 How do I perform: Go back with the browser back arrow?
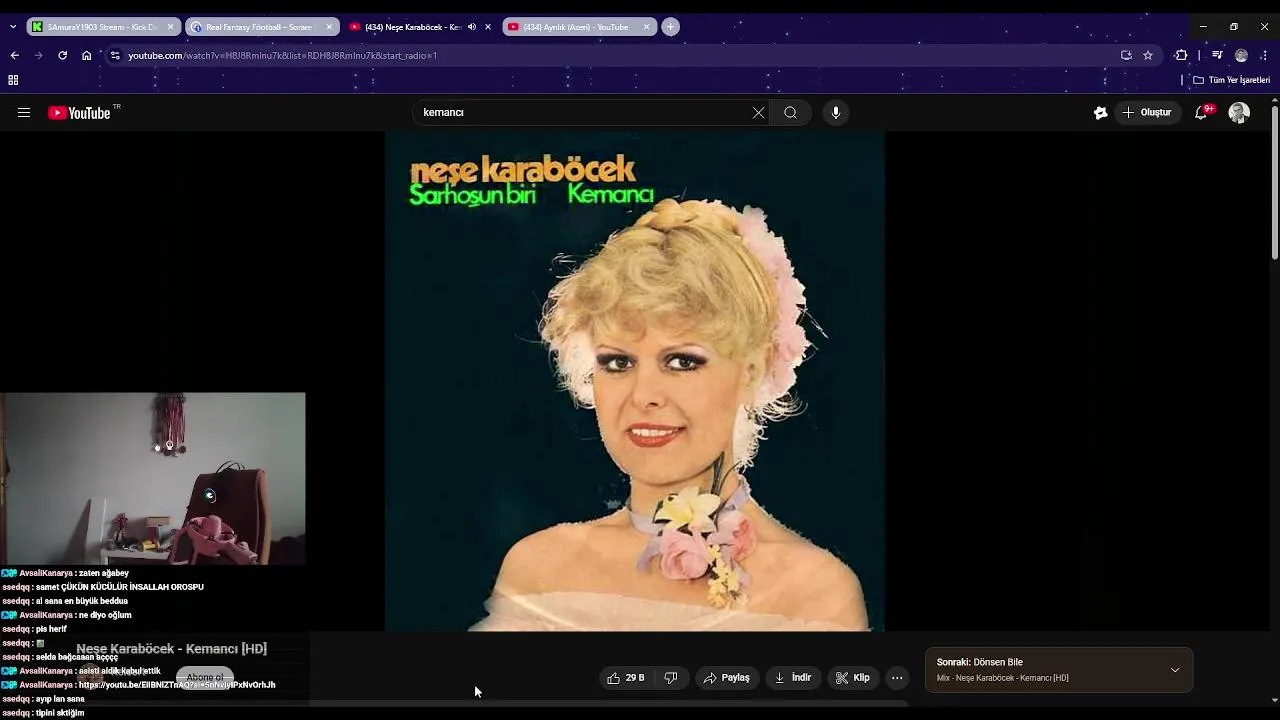(x=14, y=55)
